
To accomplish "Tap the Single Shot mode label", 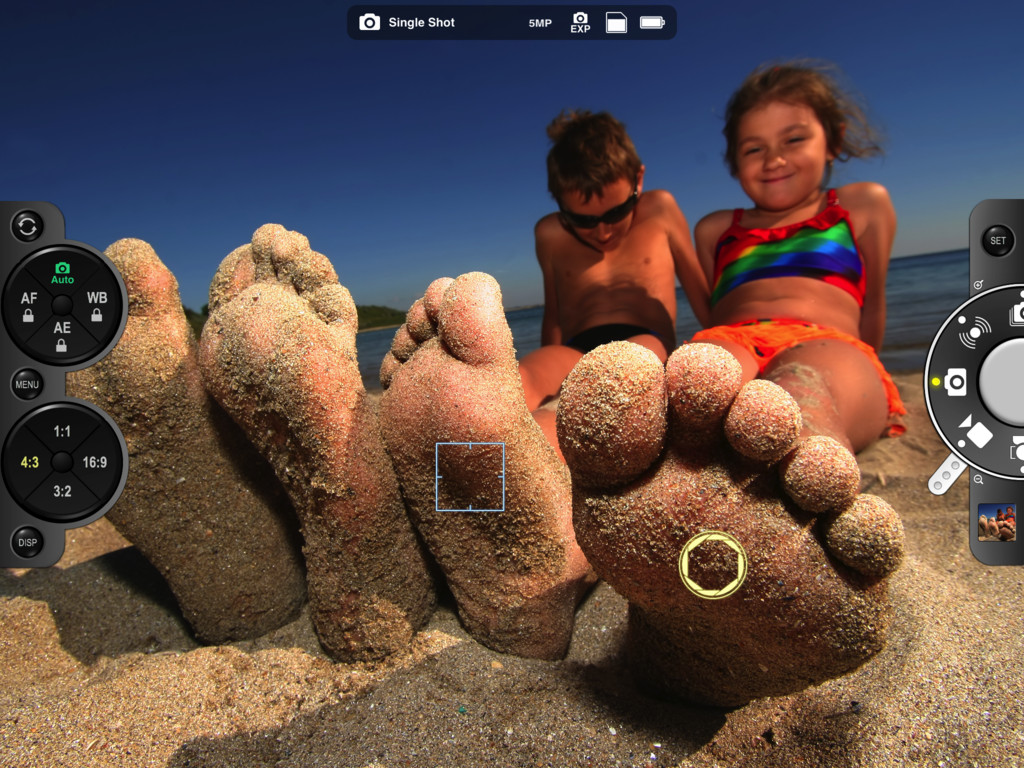I will click(x=421, y=23).
